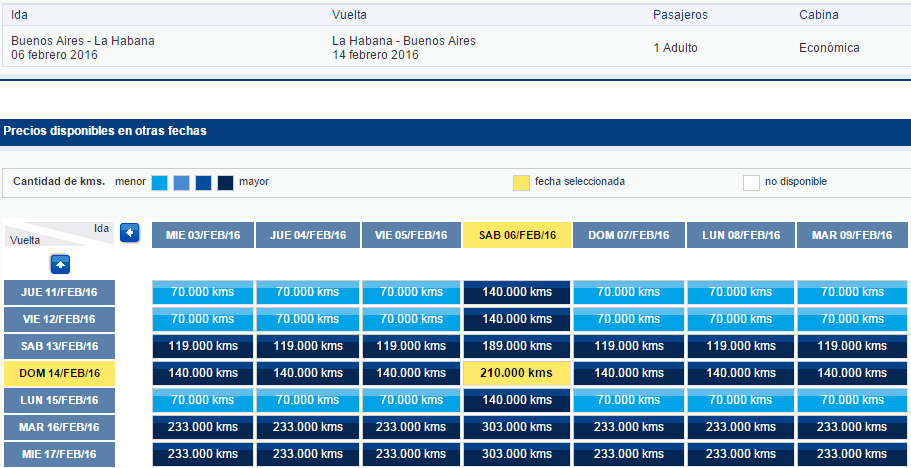
Task: Pick 189.000 kms fare for SAB 13/FEB
Action: click(x=517, y=346)
